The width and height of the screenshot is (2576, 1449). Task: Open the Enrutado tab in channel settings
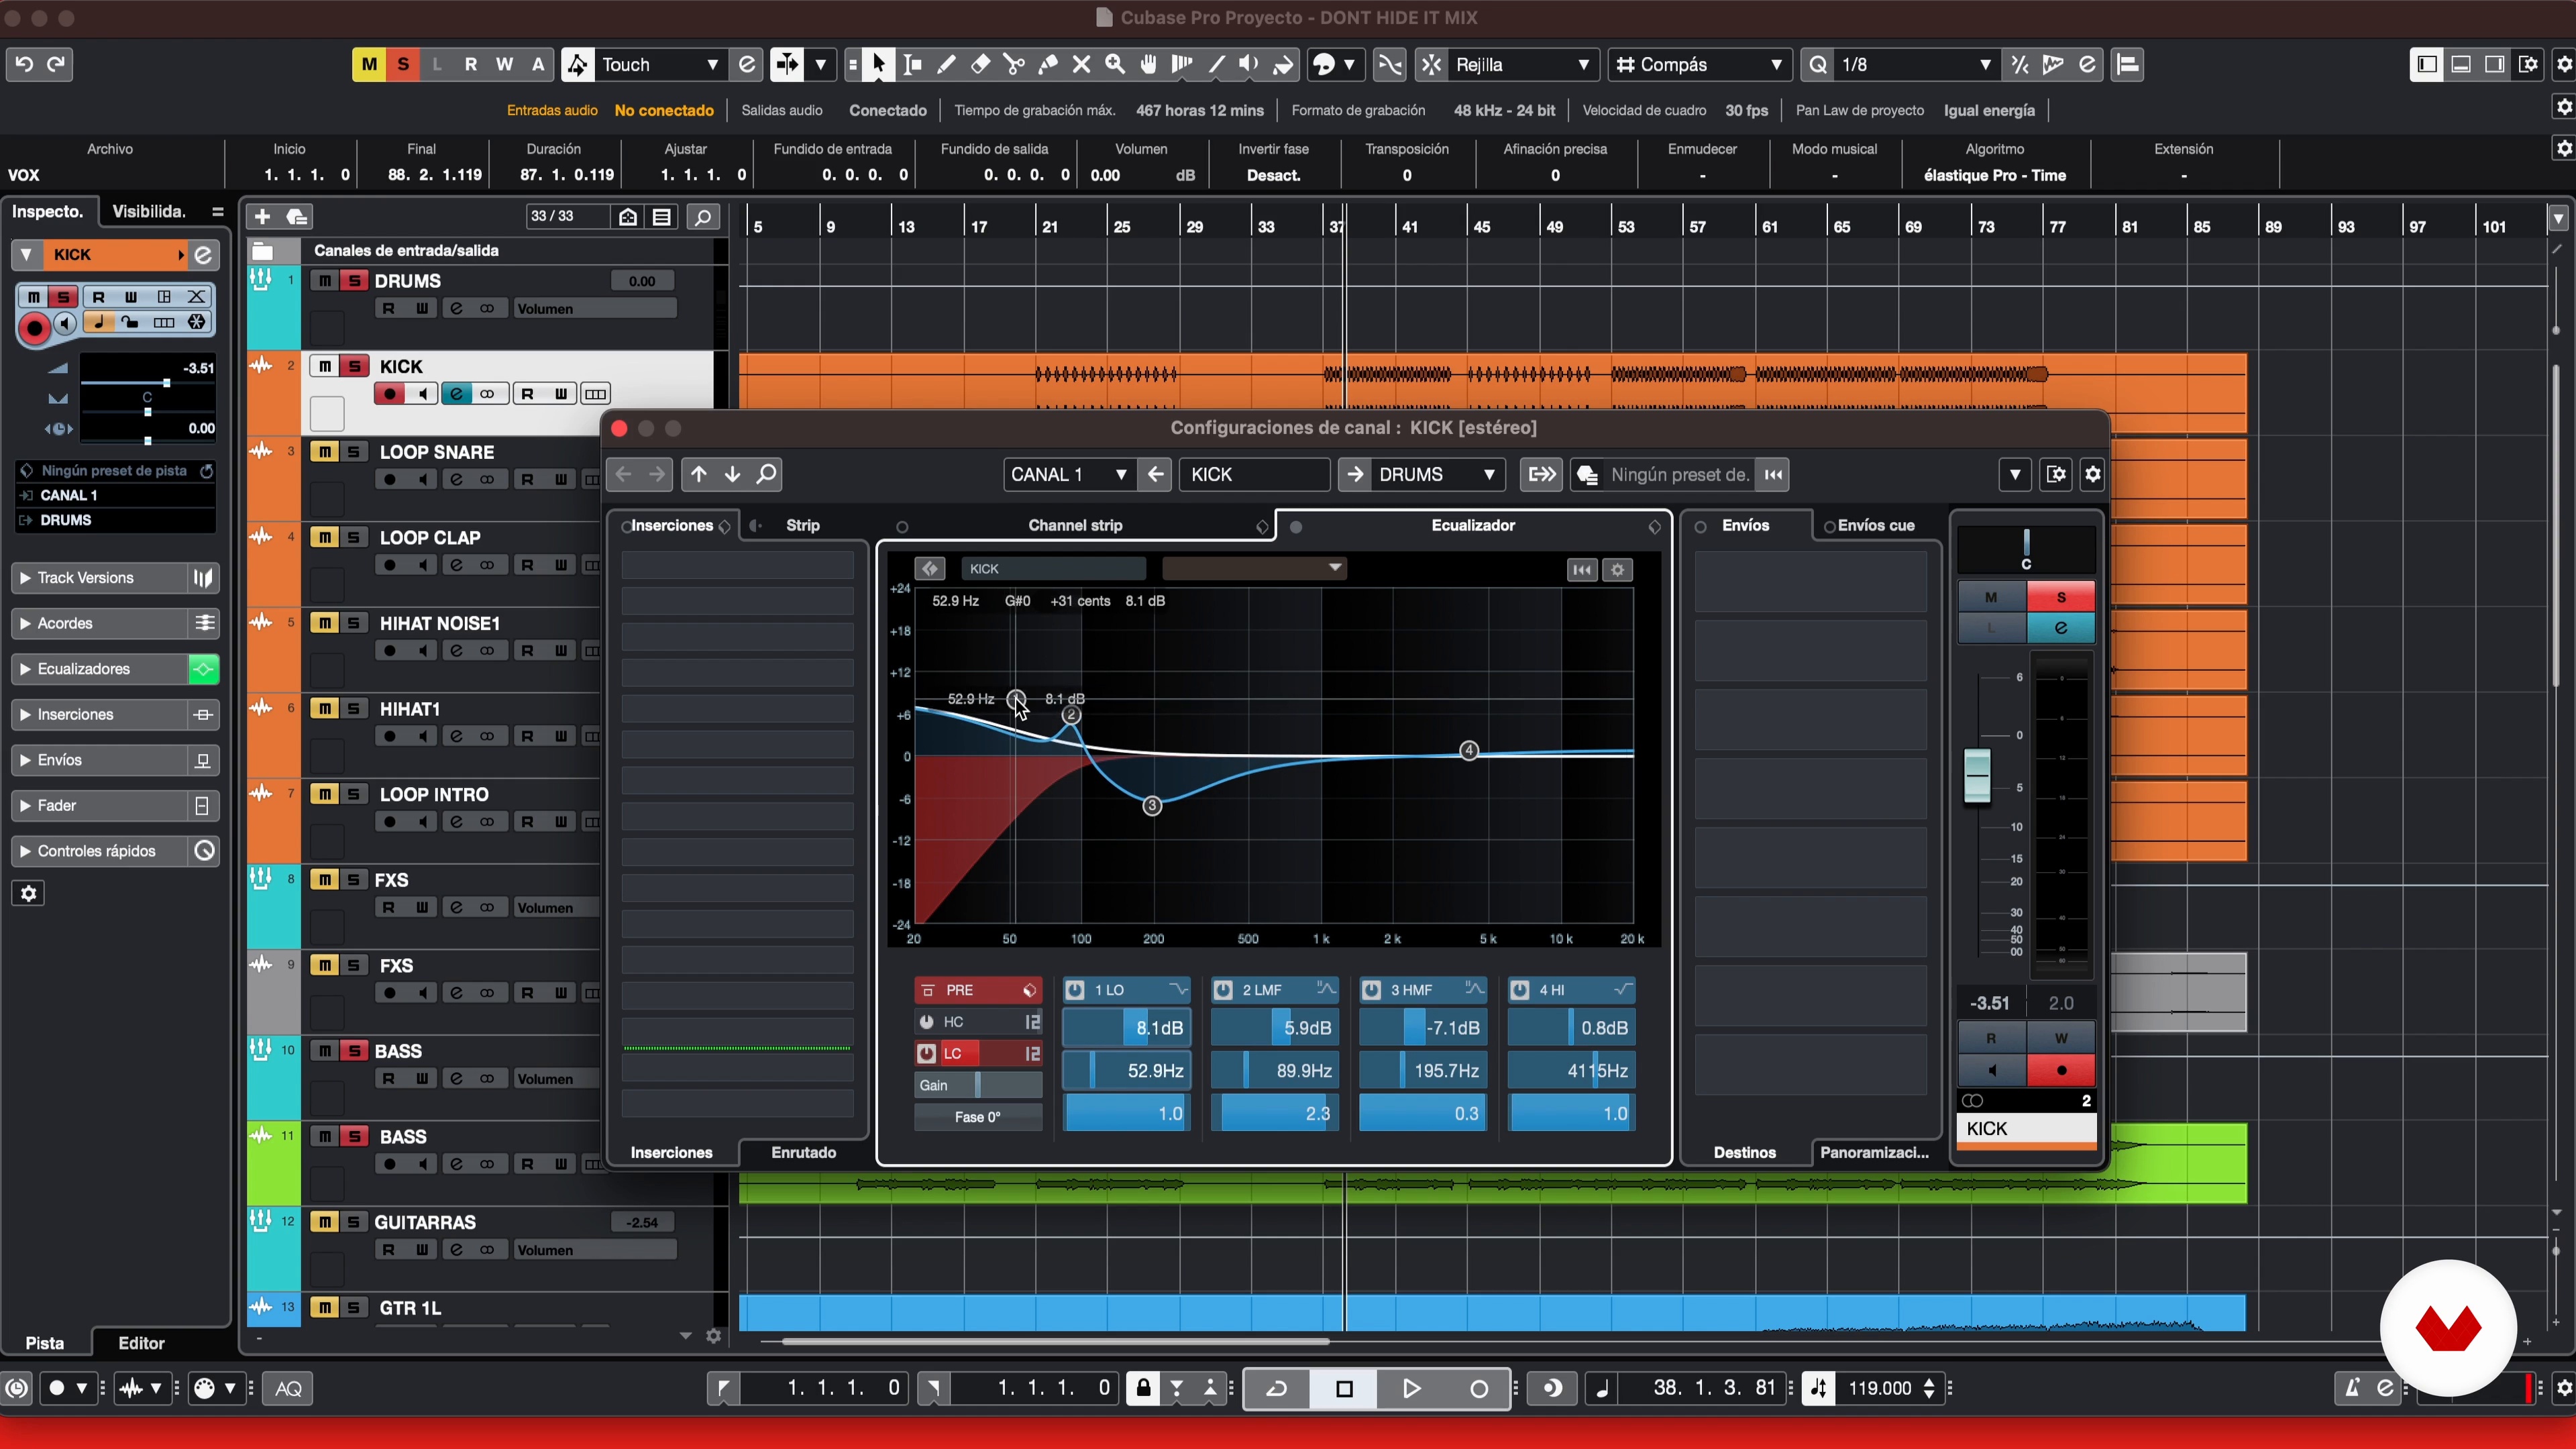tap(804, 1153)
